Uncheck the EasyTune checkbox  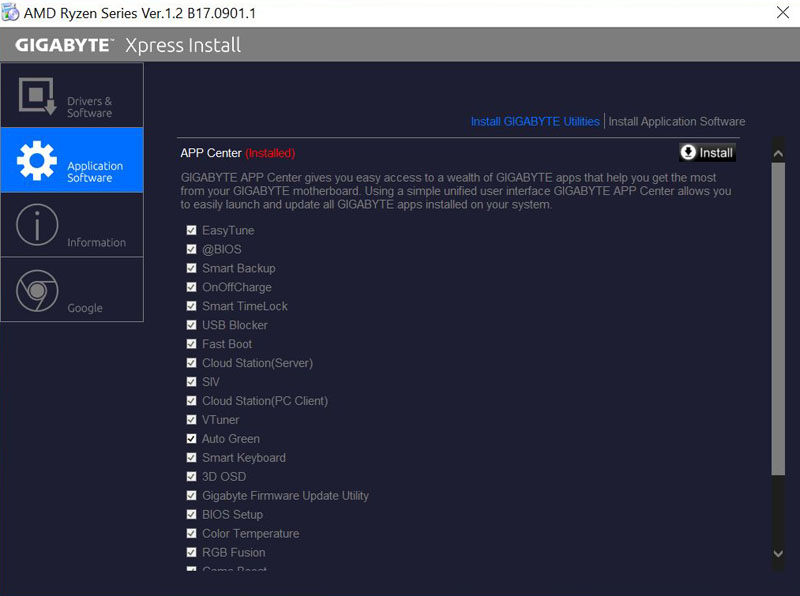pos(191,230)
